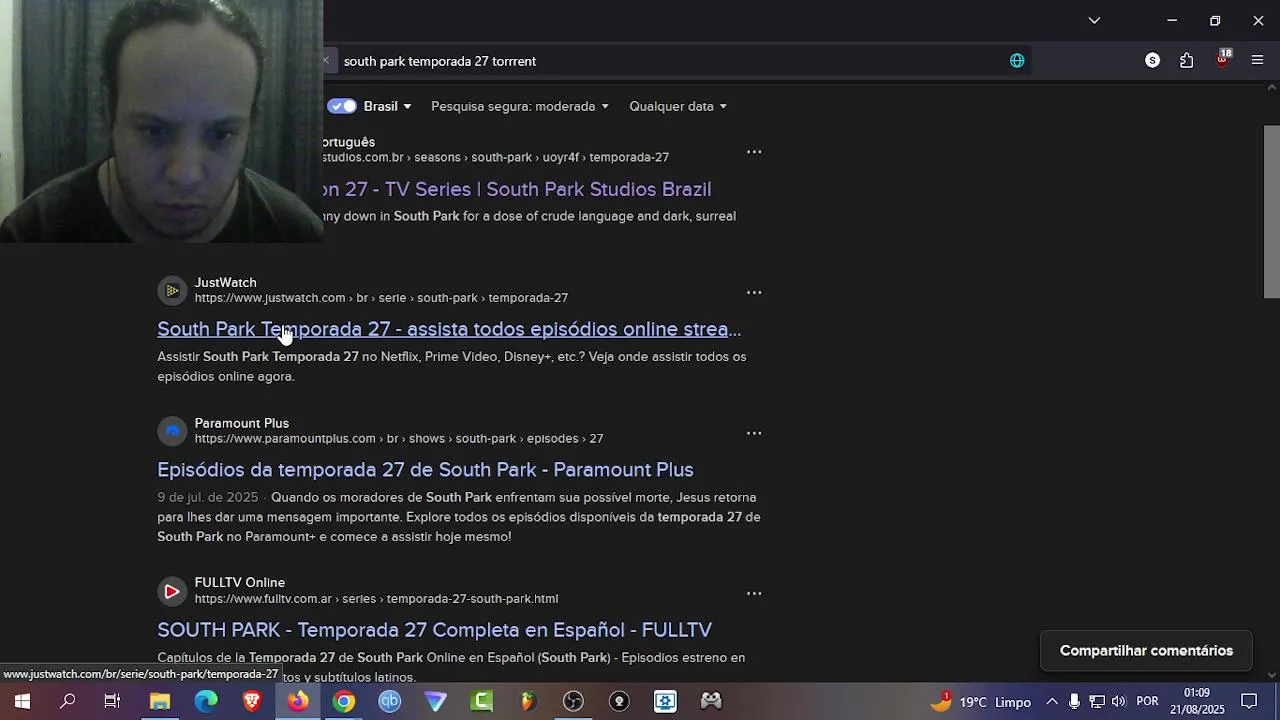Open FL Studio from the taskbar
Screen dimensions: 1280x720
coord(528,702)
